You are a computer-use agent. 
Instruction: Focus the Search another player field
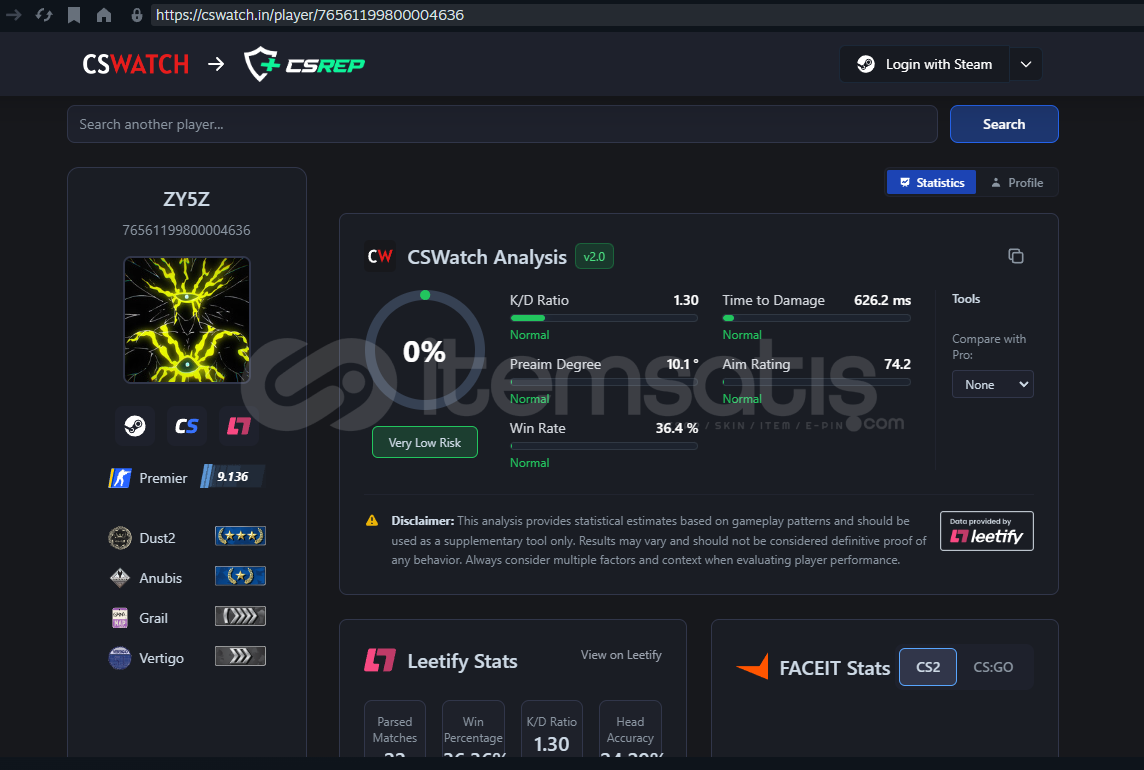(x=502, y=124)
